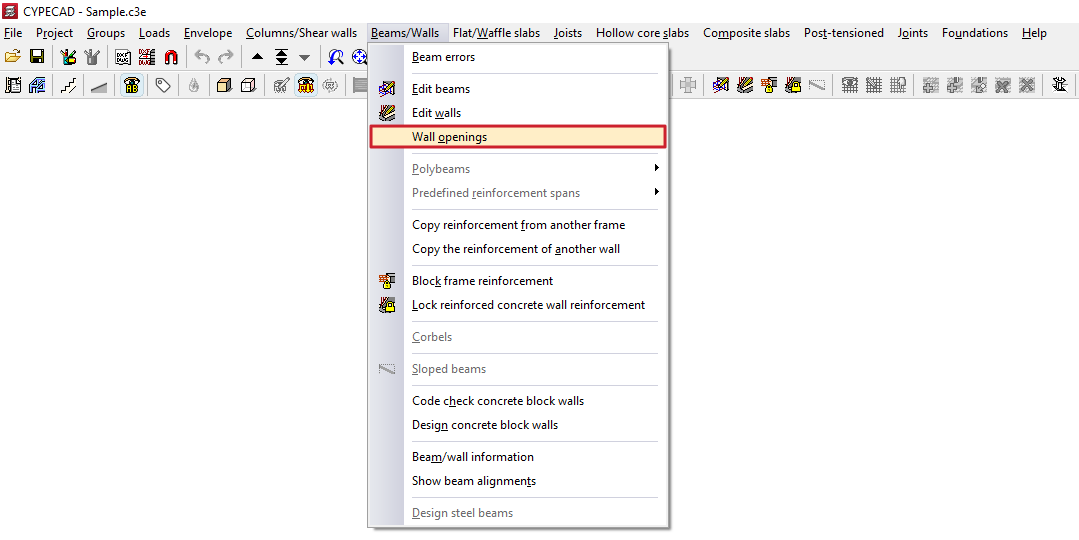Click the toolbar Block frame reinforcement lock icon
This screenshot has height=540, width=1079.
(x=769, y=86)
